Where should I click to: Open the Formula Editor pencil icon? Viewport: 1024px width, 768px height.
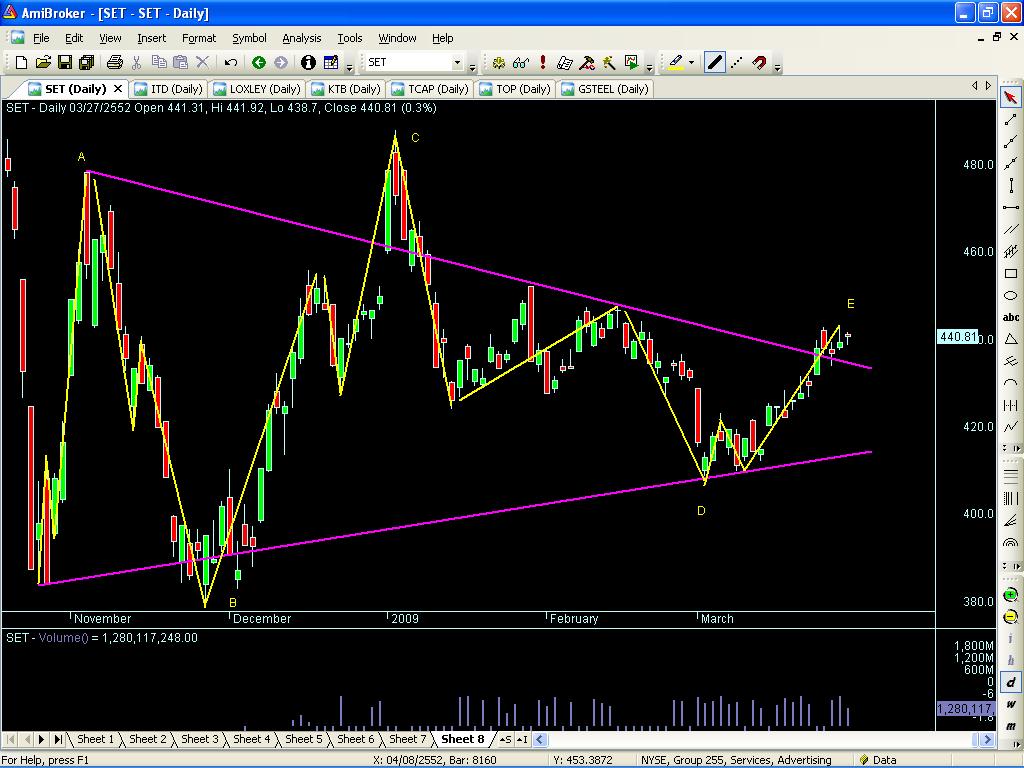coord(330,63)
